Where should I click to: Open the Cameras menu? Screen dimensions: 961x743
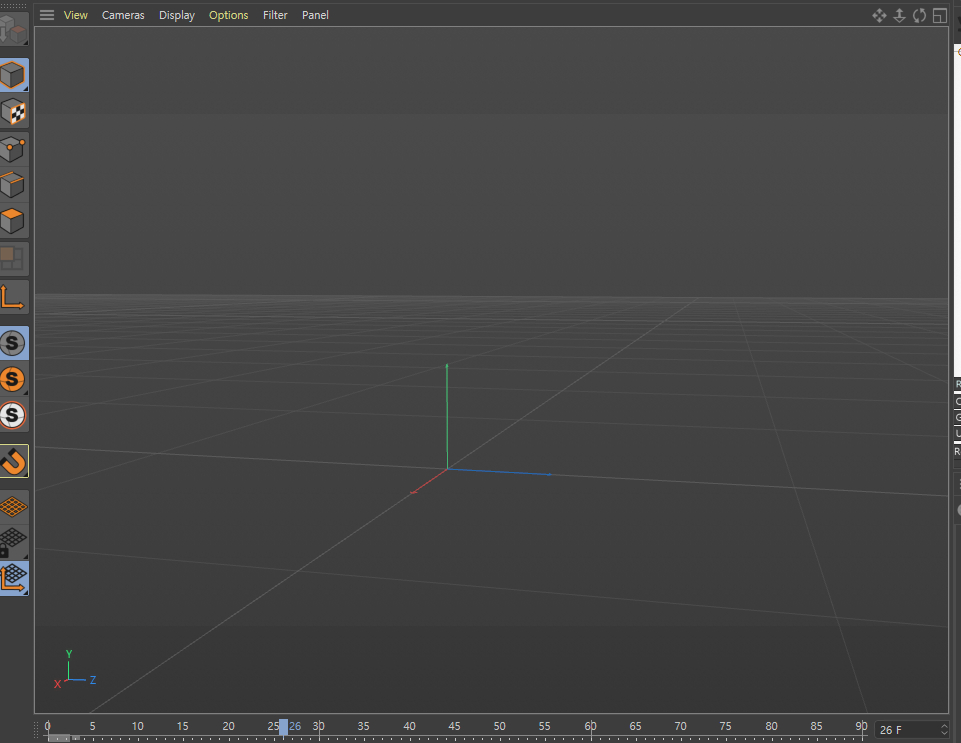click(123, 15)
